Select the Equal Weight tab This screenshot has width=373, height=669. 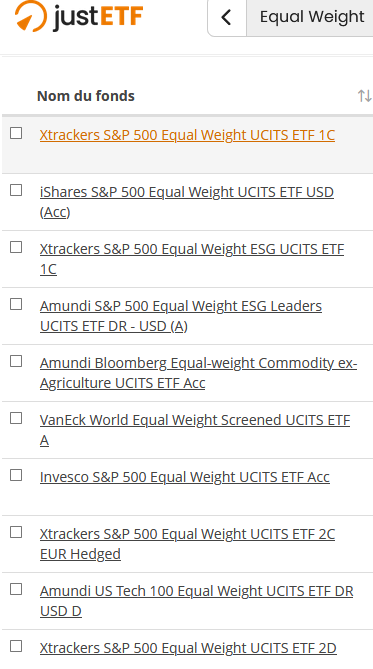pyautogui.click(x=312, y=17)
